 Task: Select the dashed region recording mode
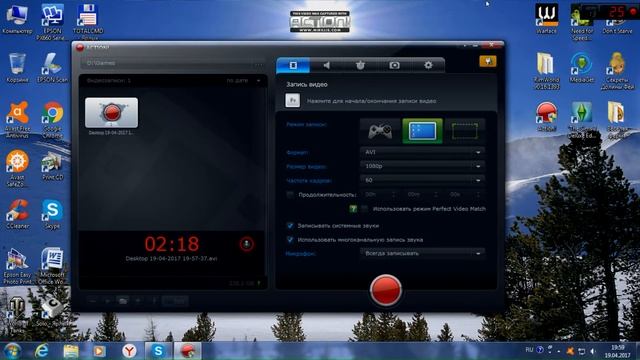(464, 131)
